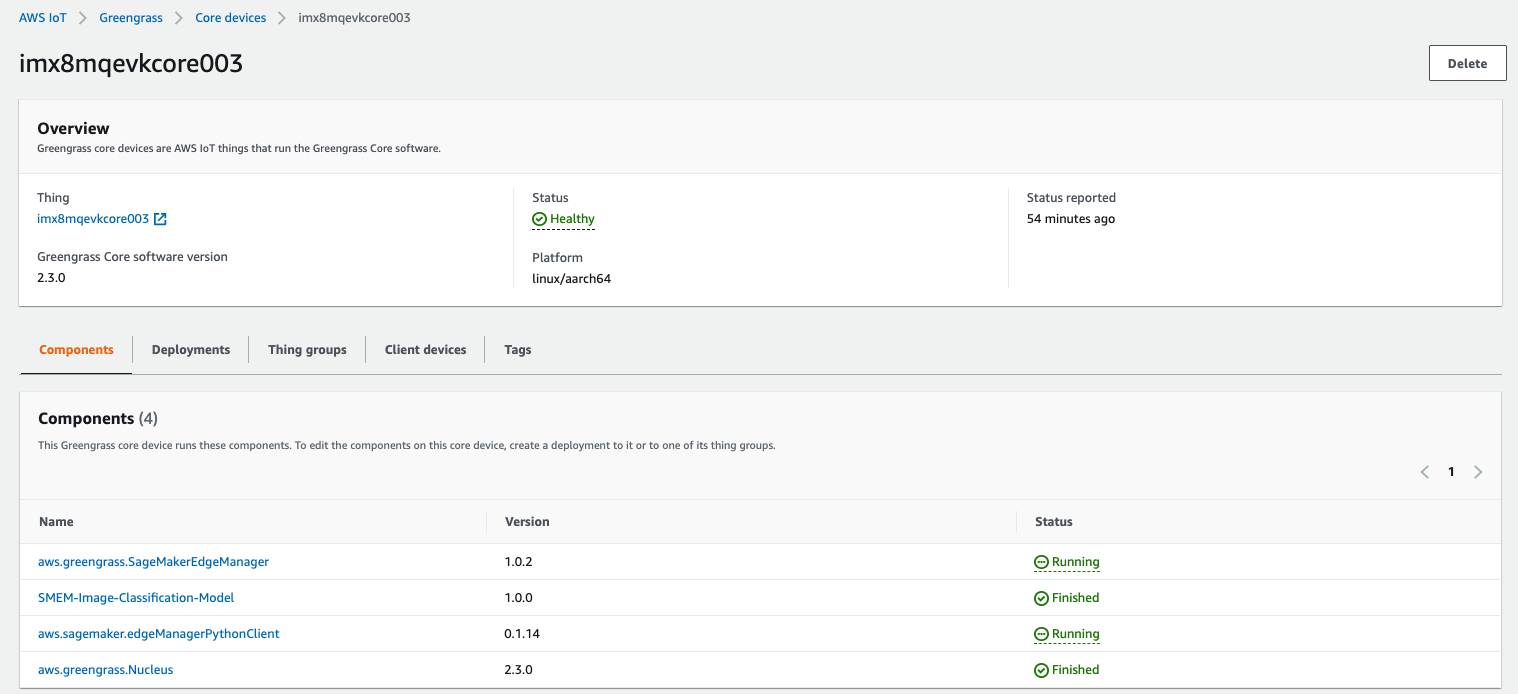Click the Finished icon for aws.greengrass.Nucleus
Screen dimensions: 1518x694
(1041, 670)
